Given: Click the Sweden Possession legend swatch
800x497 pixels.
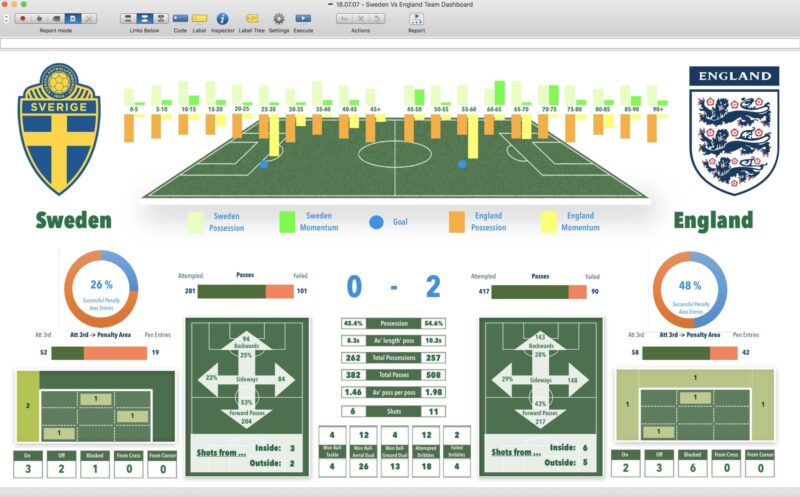Looking at the screenshot, I should coord(195,222).
